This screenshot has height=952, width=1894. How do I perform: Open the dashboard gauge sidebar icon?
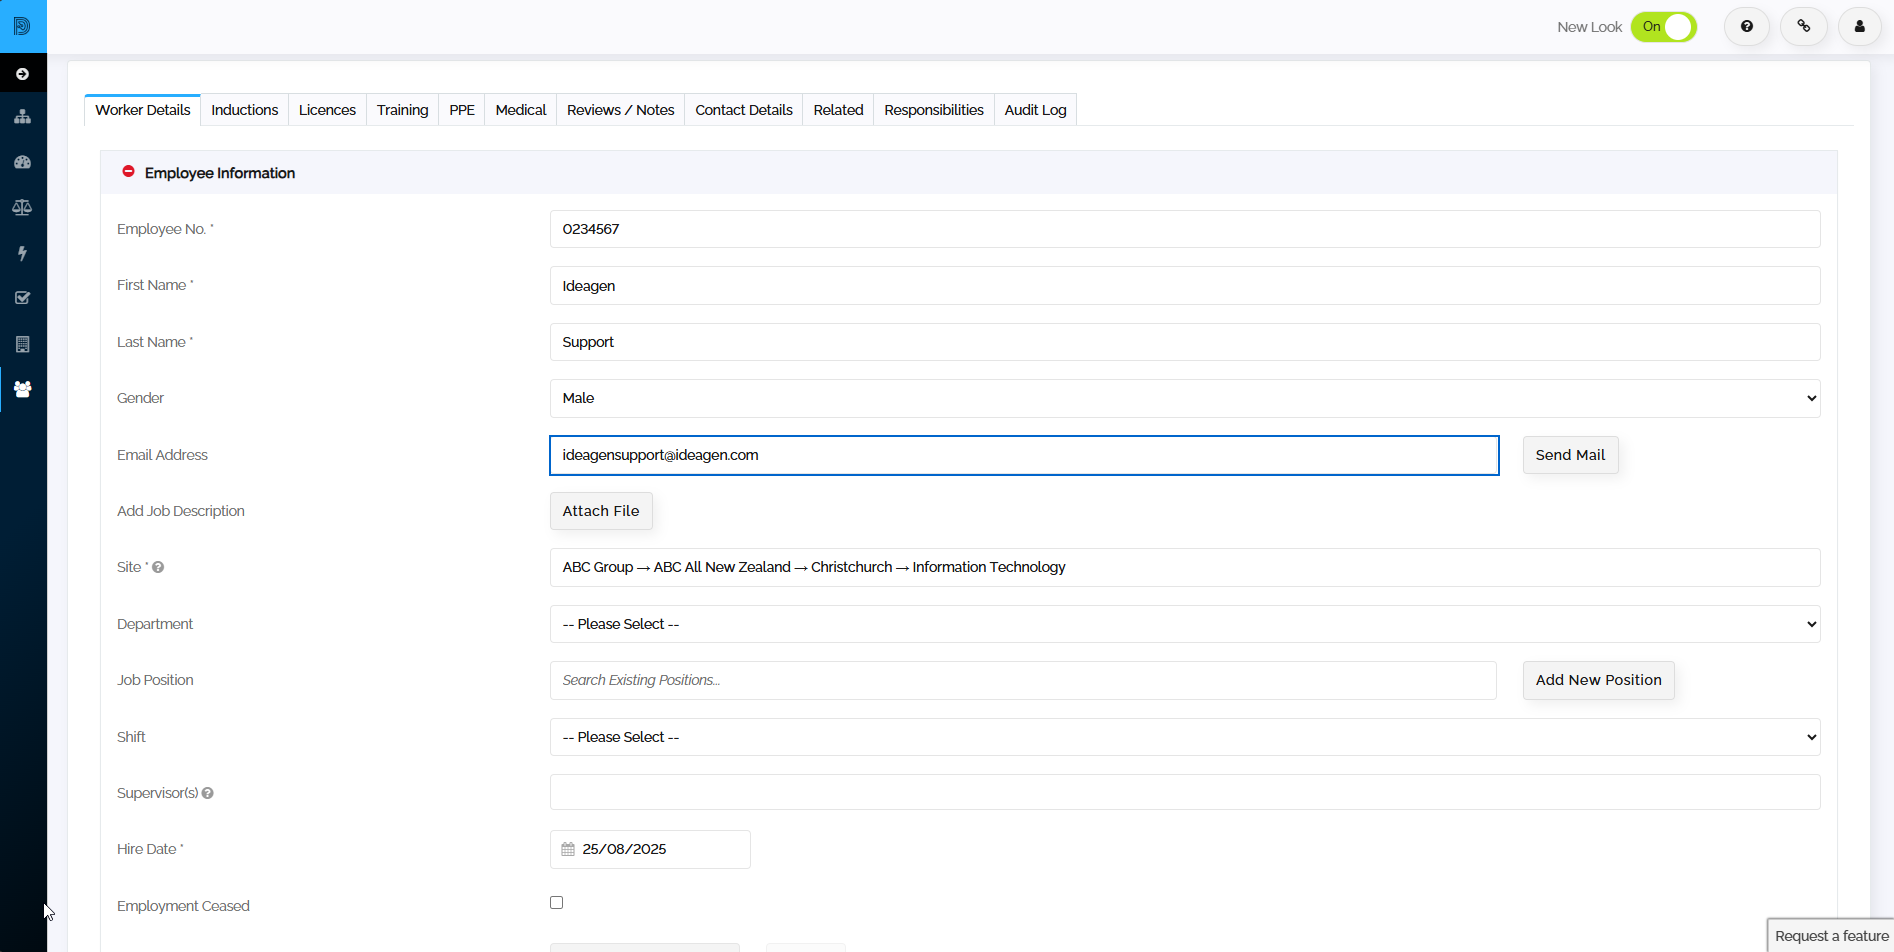pos(22,162)
